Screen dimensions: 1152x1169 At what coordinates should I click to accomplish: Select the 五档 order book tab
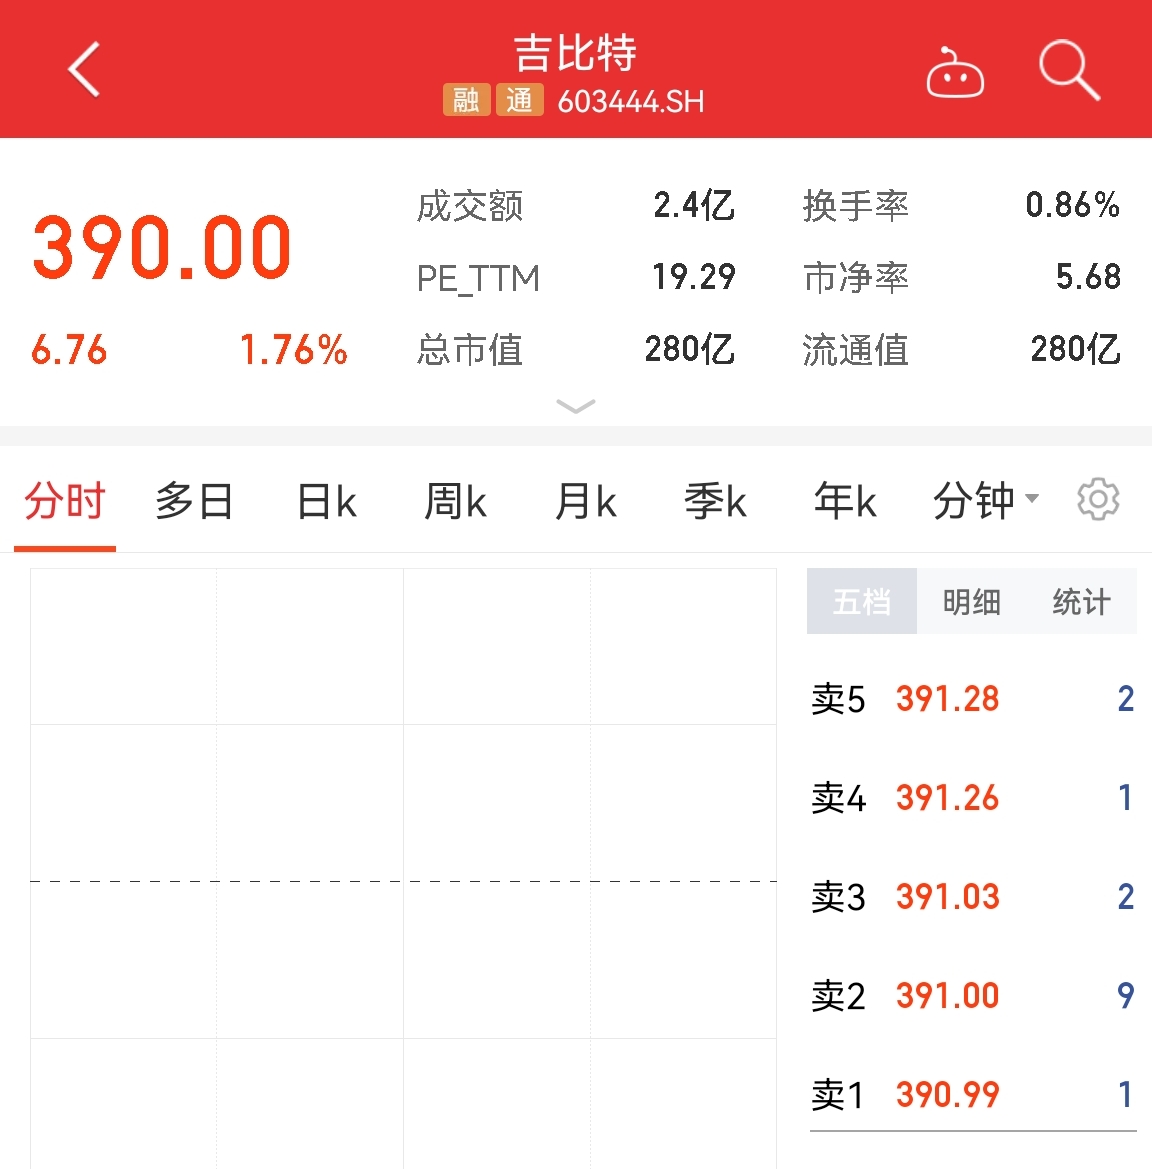(862, 601)
